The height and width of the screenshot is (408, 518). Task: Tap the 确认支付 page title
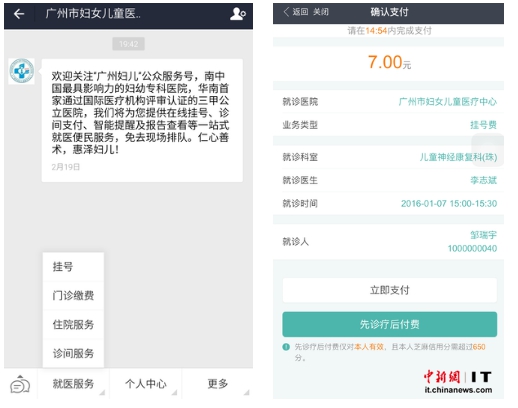pos(389,12)
